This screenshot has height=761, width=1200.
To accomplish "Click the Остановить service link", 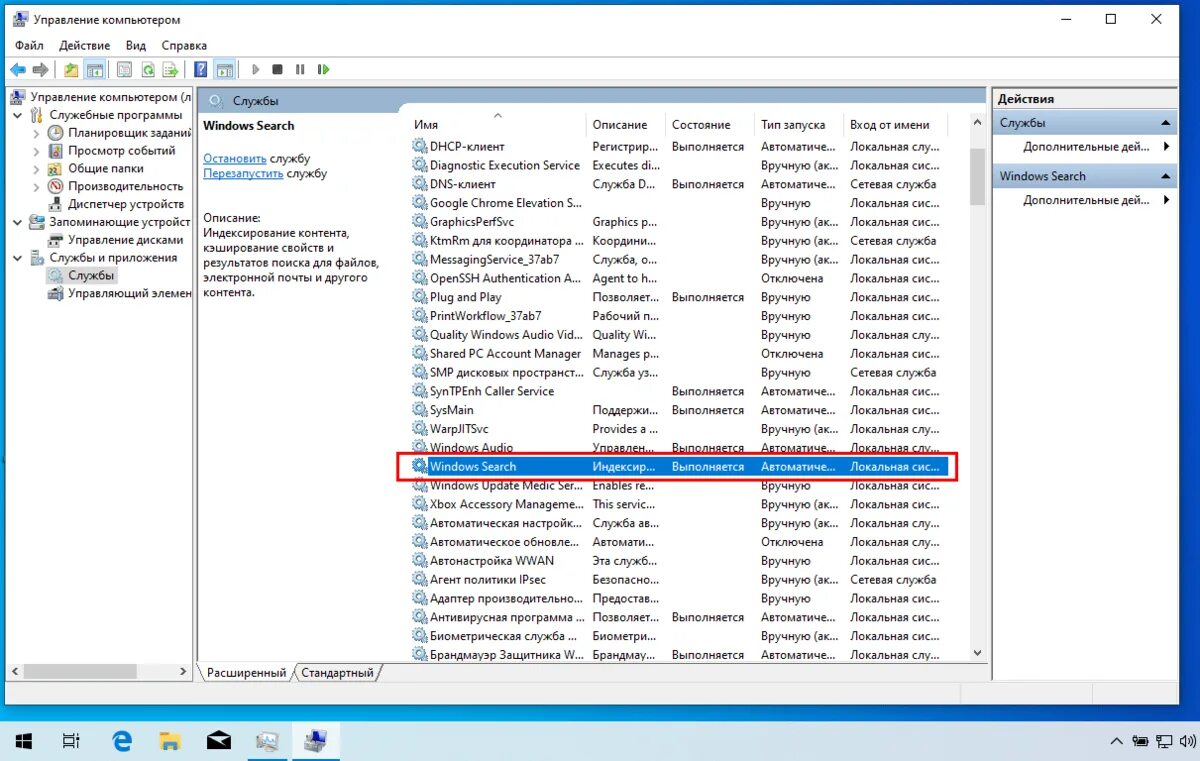I will tap(235, 158).
